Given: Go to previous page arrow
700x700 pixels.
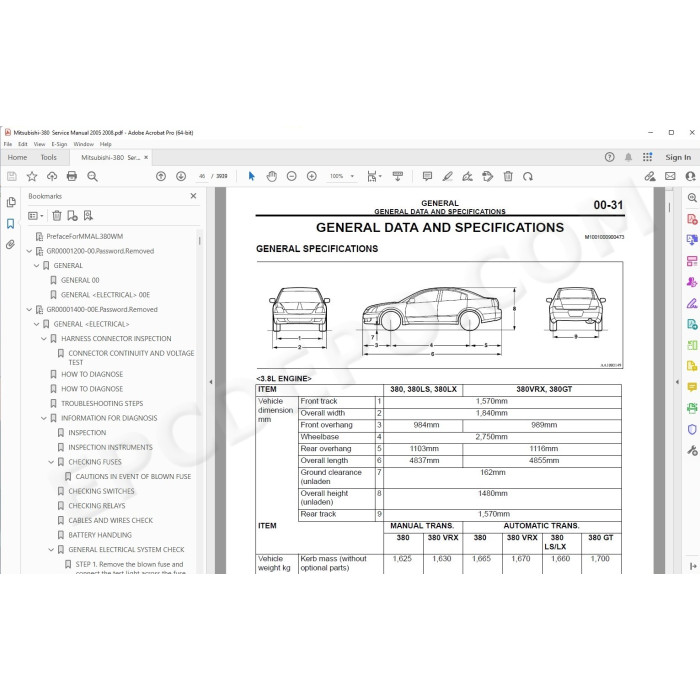Looking at the screenshot, I should [161, 176].
